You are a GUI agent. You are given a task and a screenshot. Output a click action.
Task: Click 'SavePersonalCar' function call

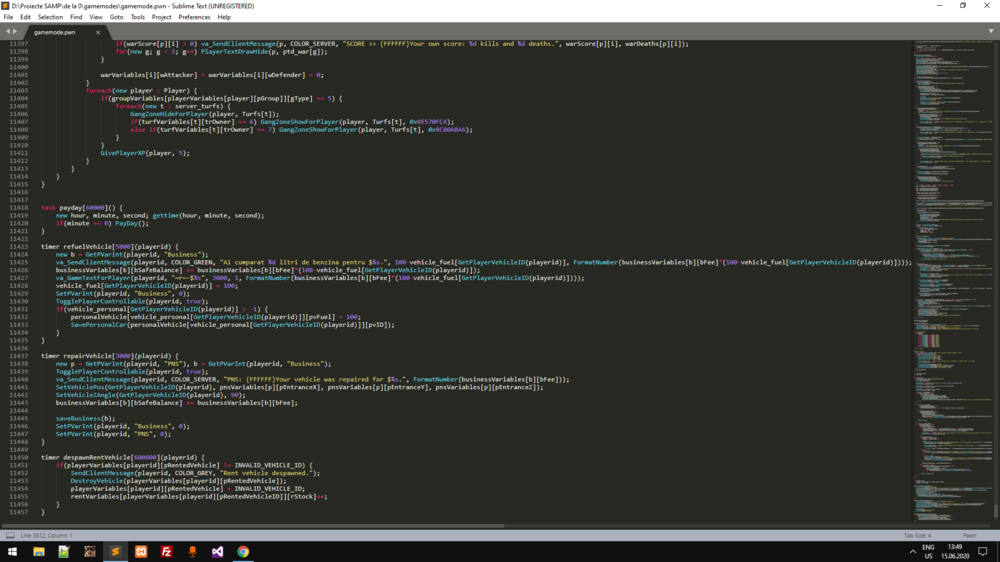98,325
